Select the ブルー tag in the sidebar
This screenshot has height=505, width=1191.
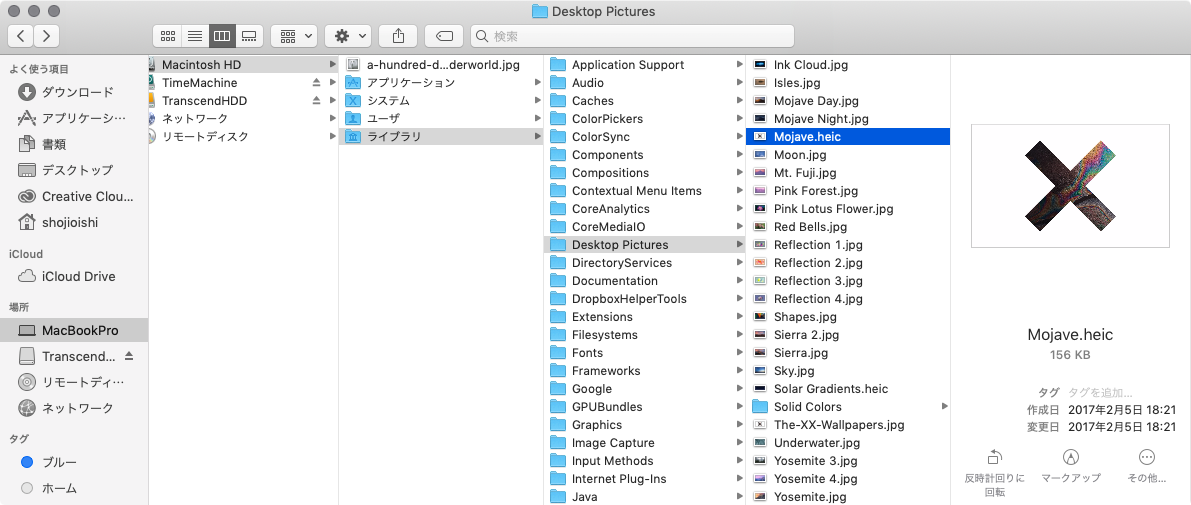[x=74, y=462]
